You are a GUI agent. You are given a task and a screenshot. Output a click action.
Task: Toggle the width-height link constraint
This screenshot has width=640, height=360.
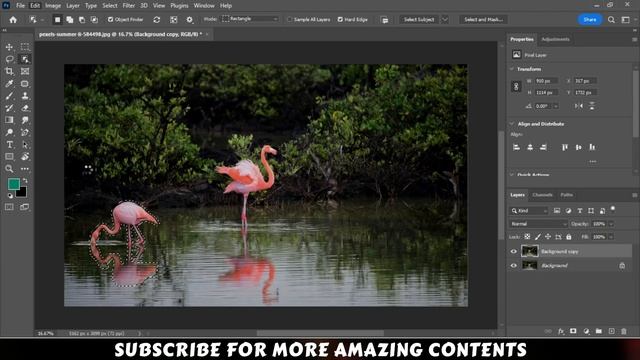tap(516, 87)
